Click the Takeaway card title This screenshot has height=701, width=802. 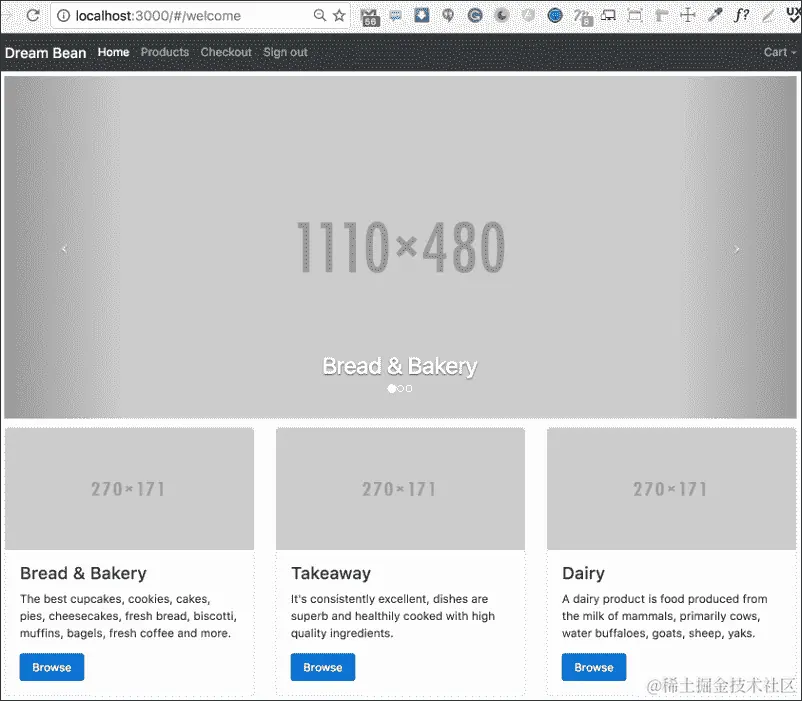coord(331,573)
